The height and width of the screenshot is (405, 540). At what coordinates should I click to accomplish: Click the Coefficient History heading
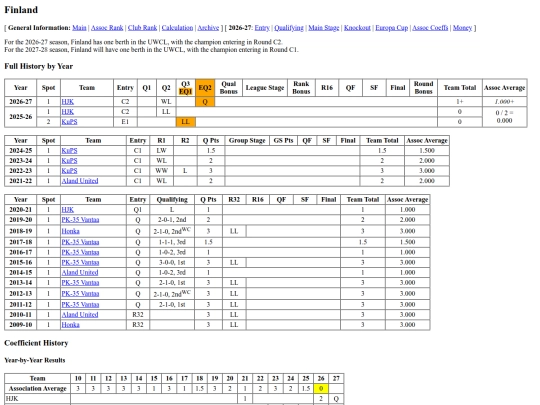tap(36, 343)
